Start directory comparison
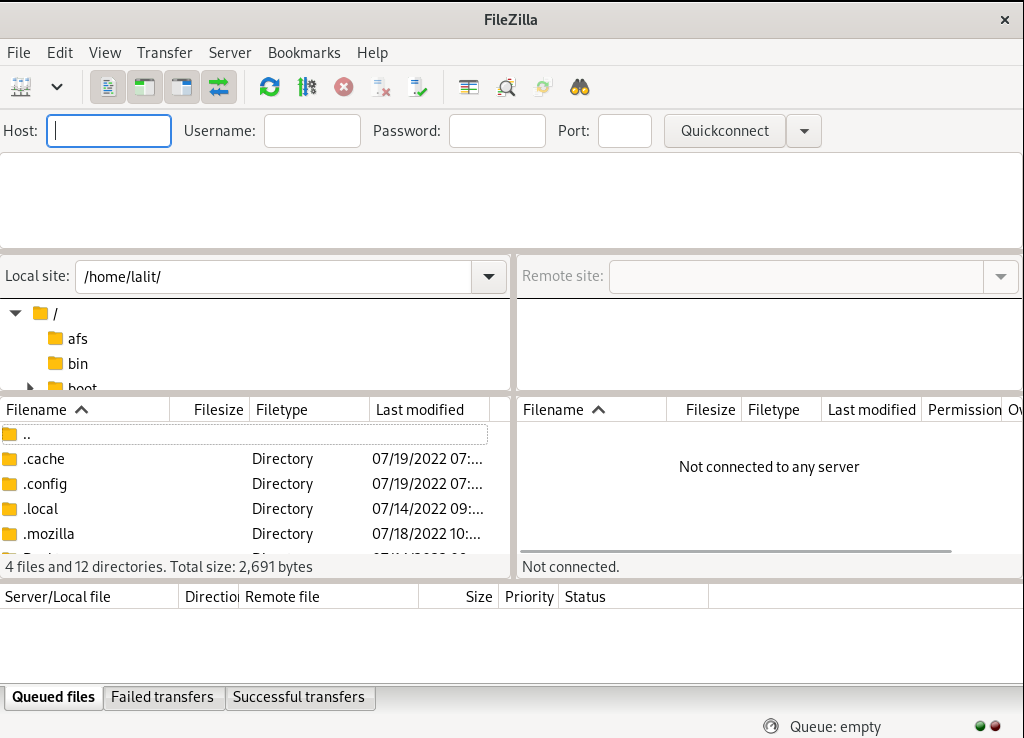Image resolution: width=1024 pixels, height=738 pixels. 507,87
